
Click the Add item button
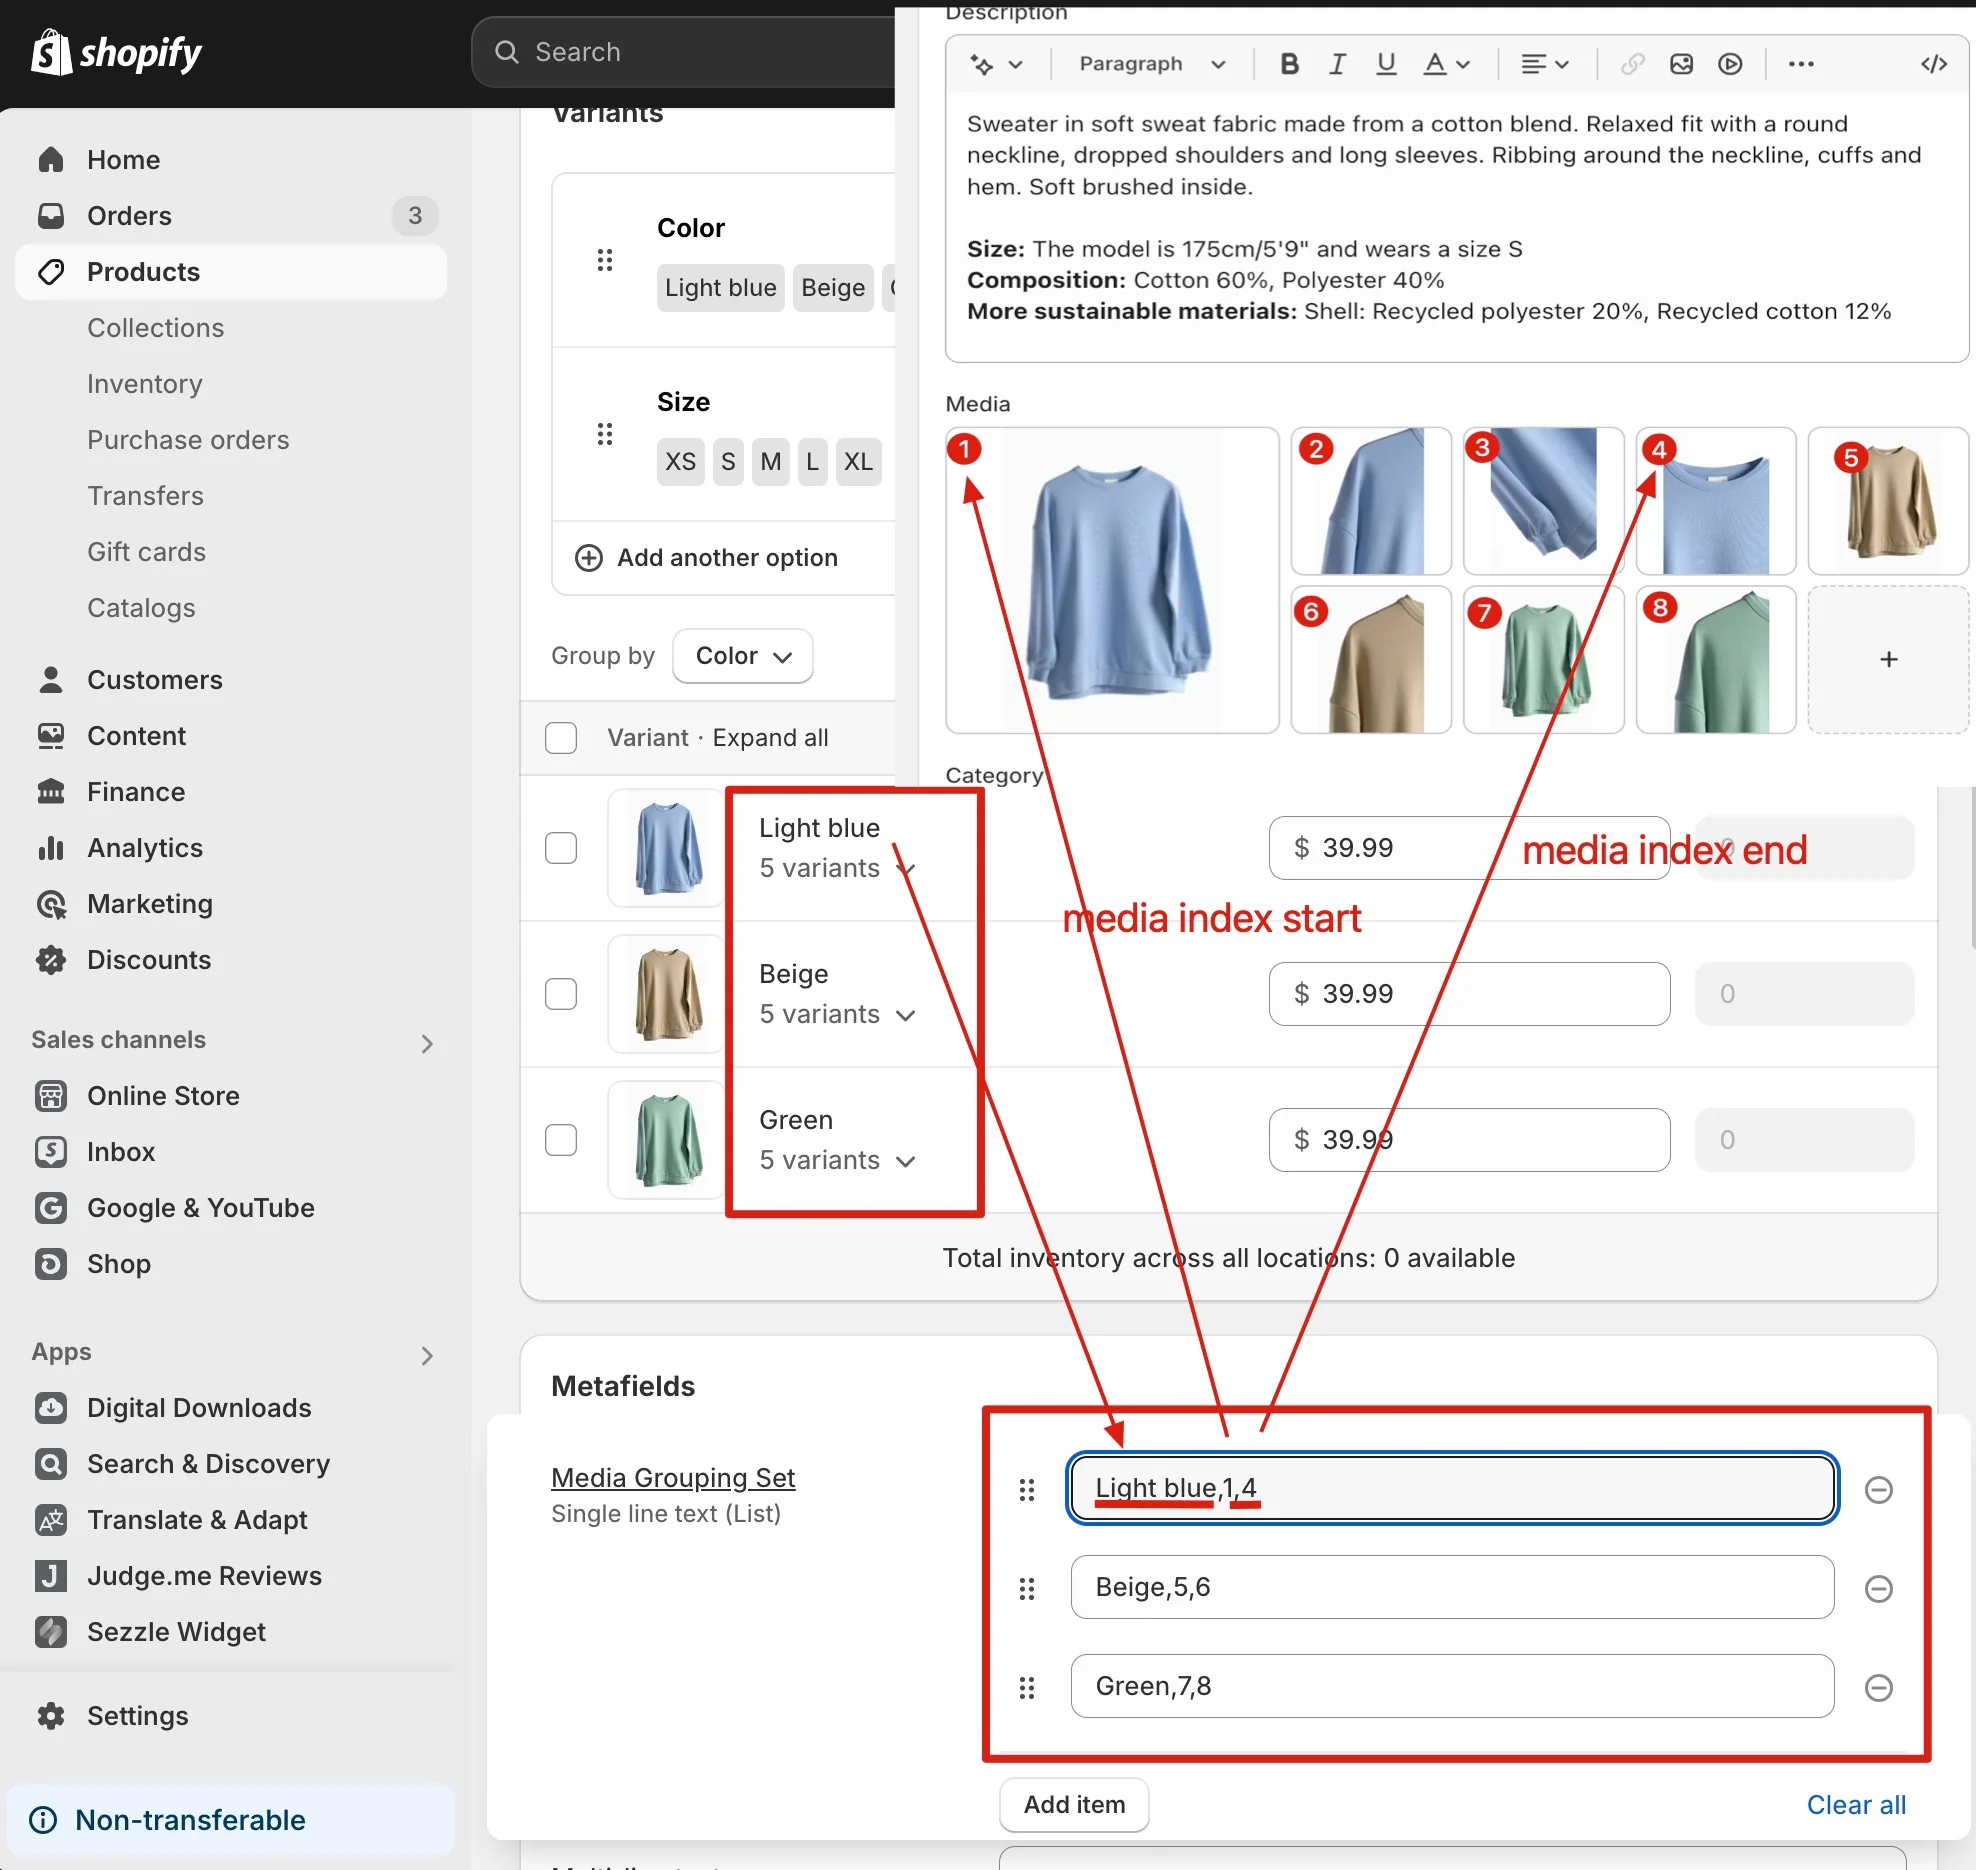(1074, 1804)
